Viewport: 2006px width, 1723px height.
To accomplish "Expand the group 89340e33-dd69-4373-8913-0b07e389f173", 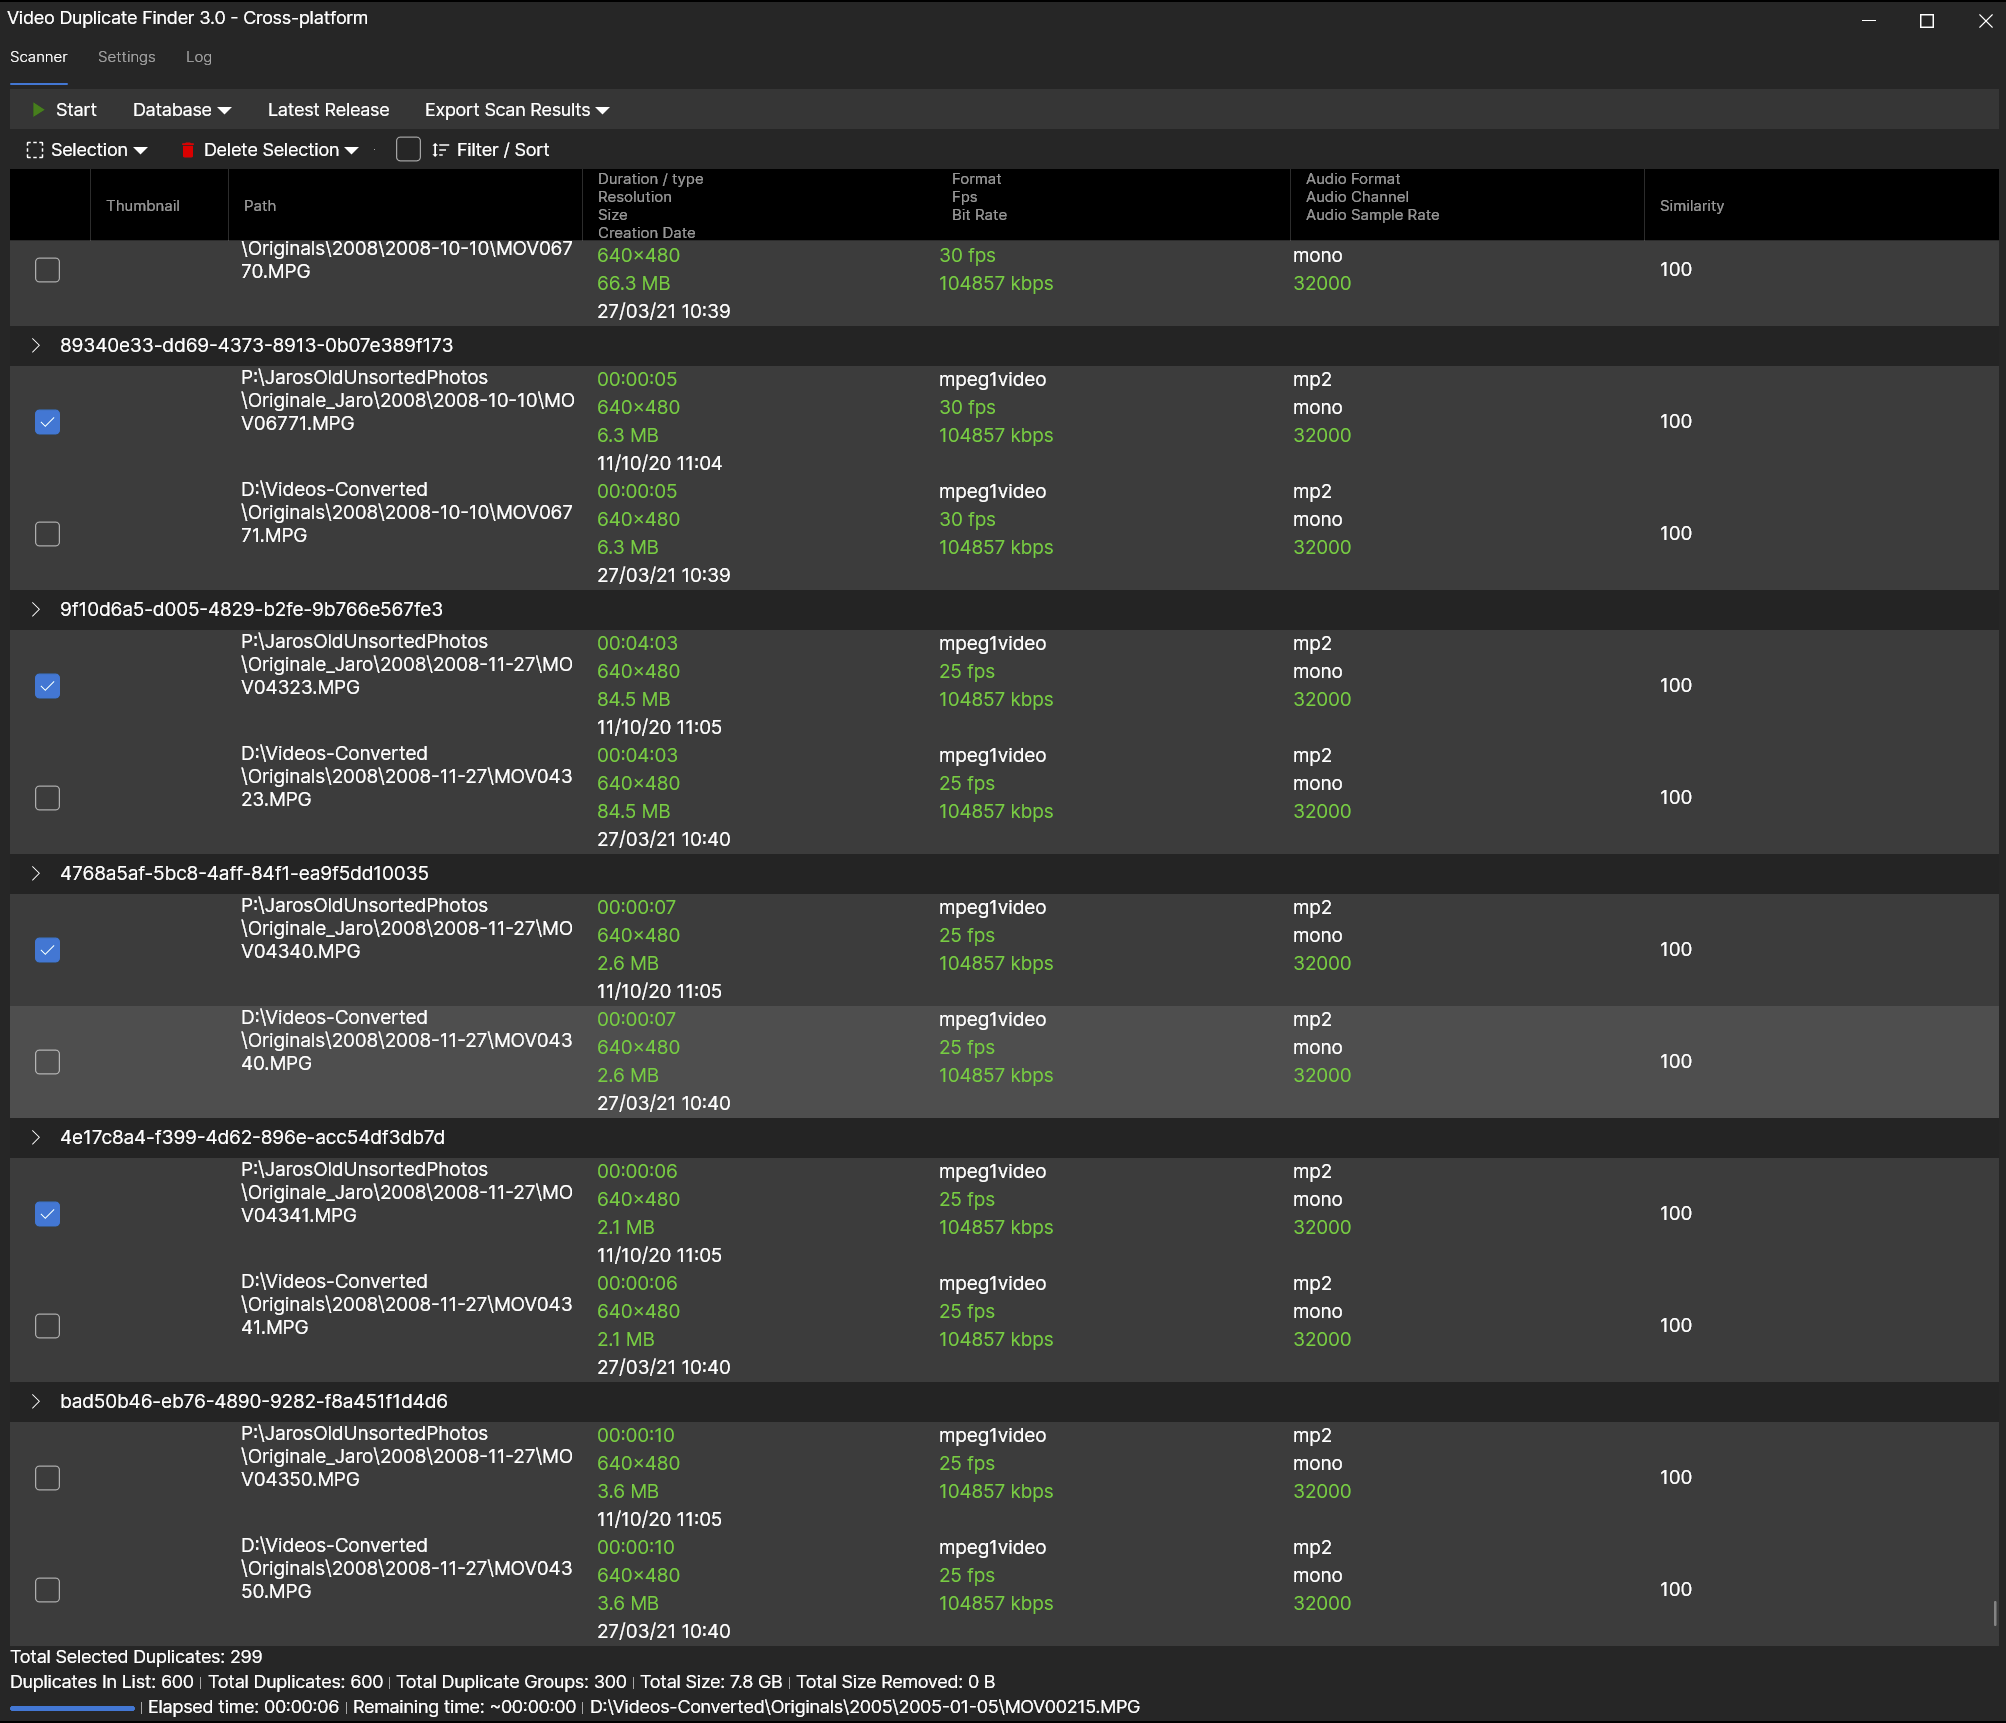I will pos(36,345).
